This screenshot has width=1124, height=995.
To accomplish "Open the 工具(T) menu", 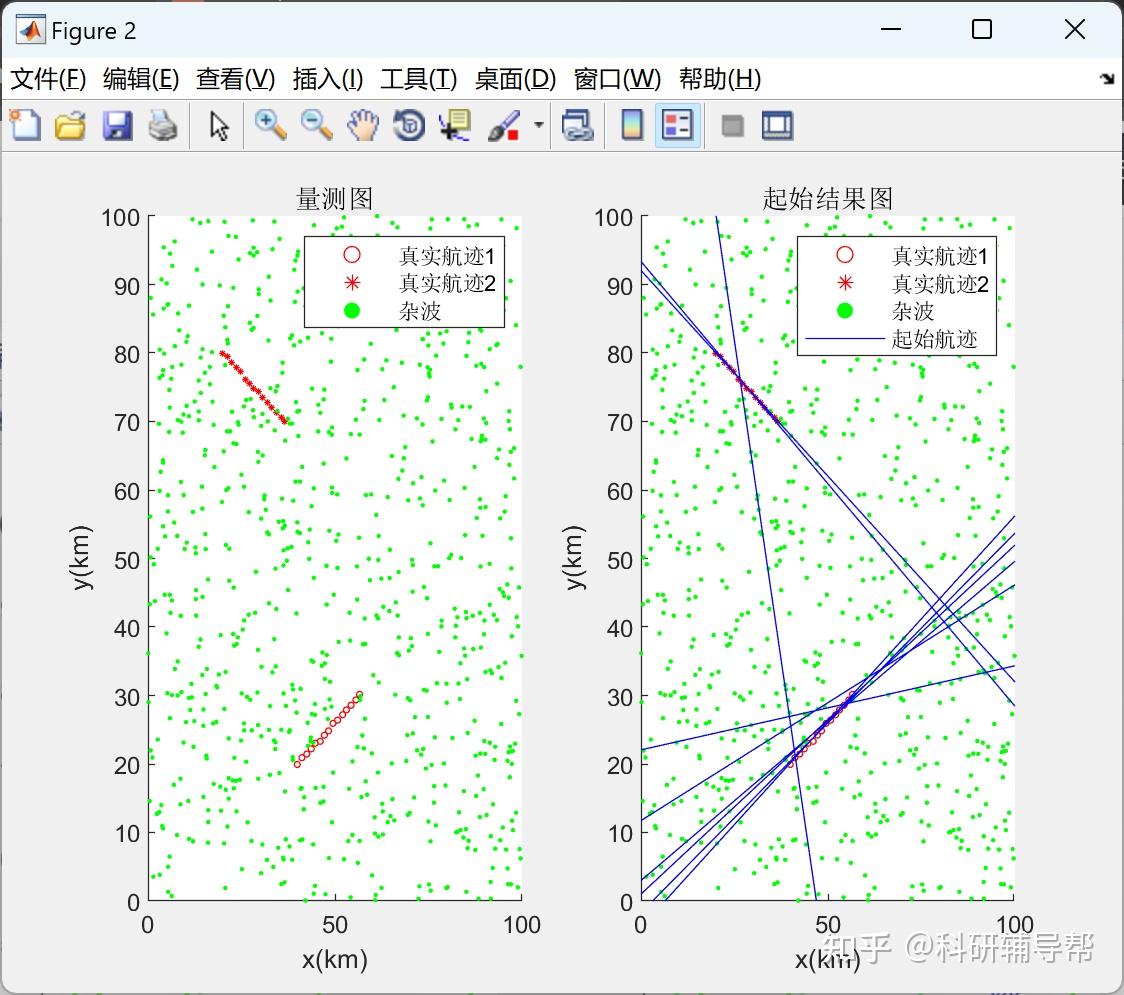I will point(418,79).
